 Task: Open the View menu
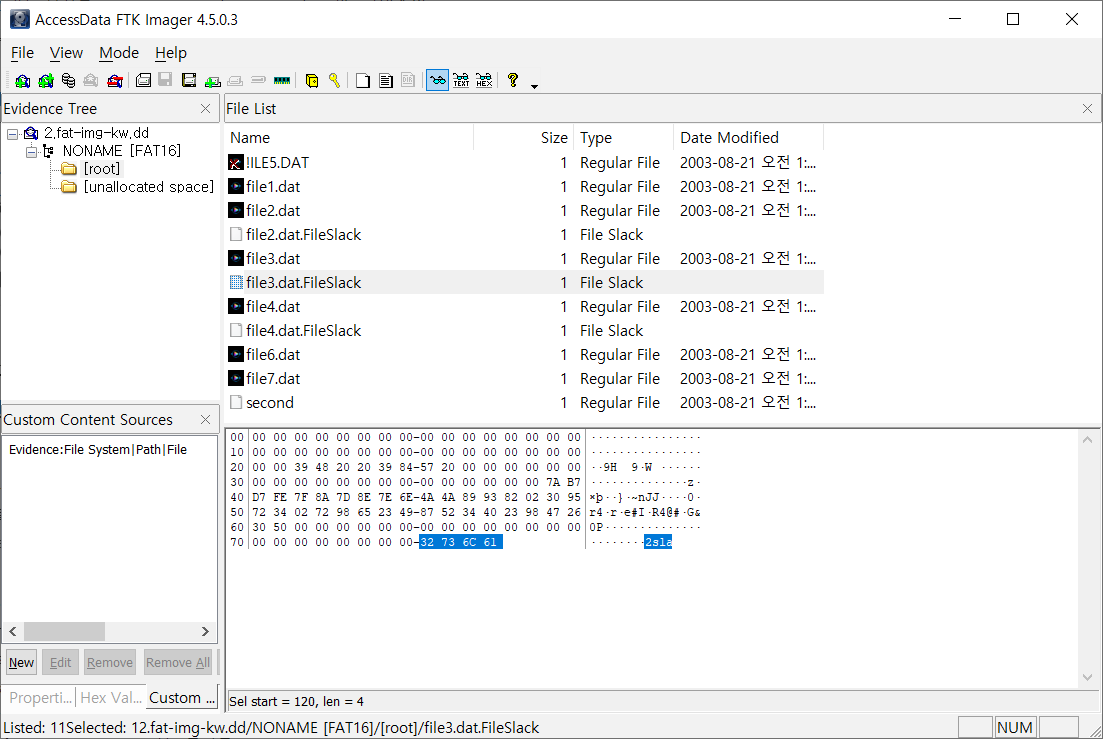[66, 53]
